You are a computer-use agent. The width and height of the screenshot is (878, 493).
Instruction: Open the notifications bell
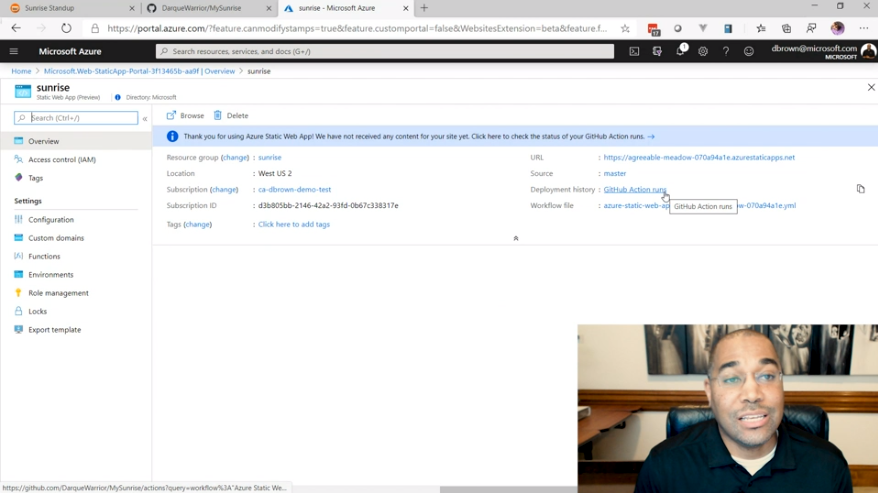[x=680, y=51]
